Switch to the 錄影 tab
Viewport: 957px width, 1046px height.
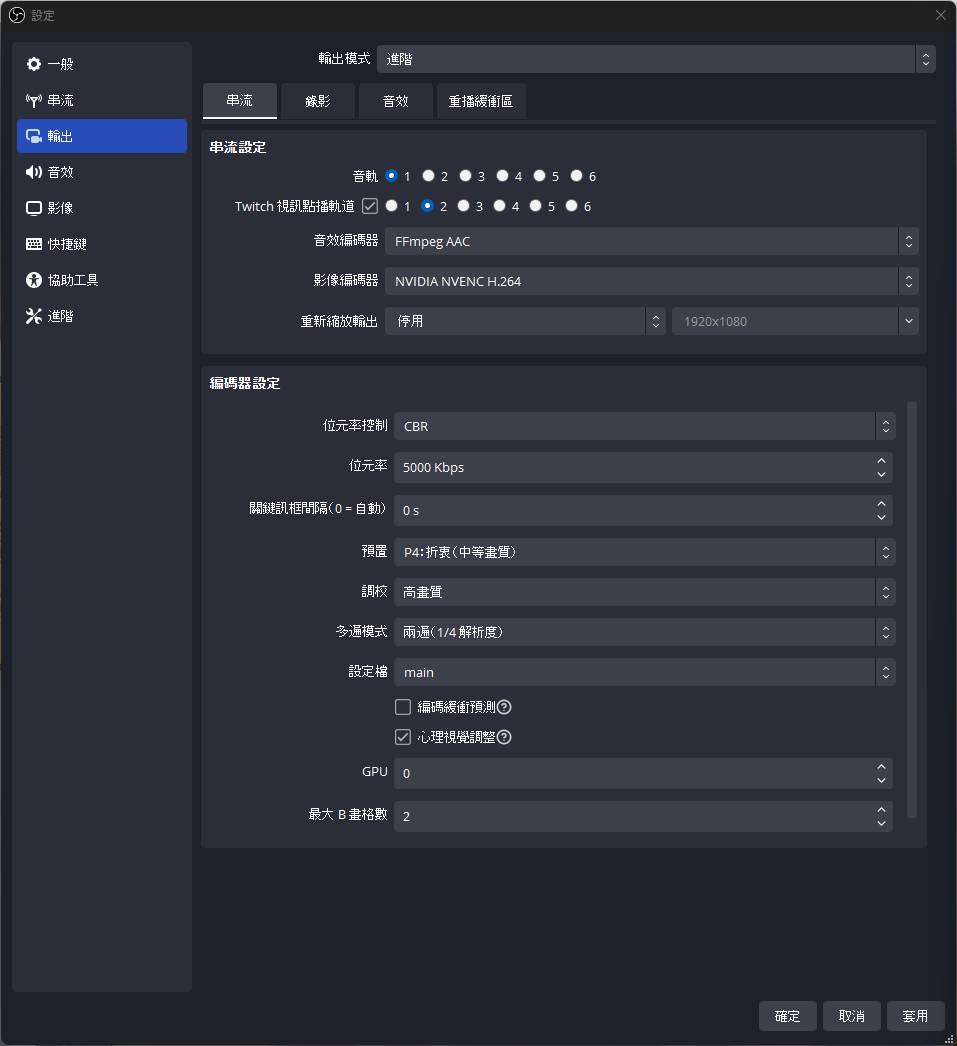(317, 101)
